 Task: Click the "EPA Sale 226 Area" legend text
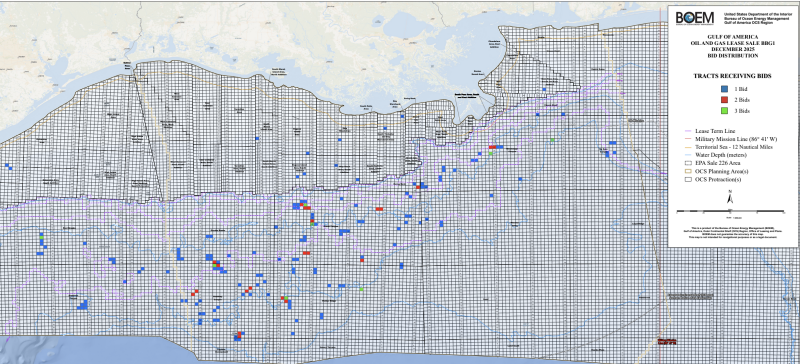tap(717, 163)
